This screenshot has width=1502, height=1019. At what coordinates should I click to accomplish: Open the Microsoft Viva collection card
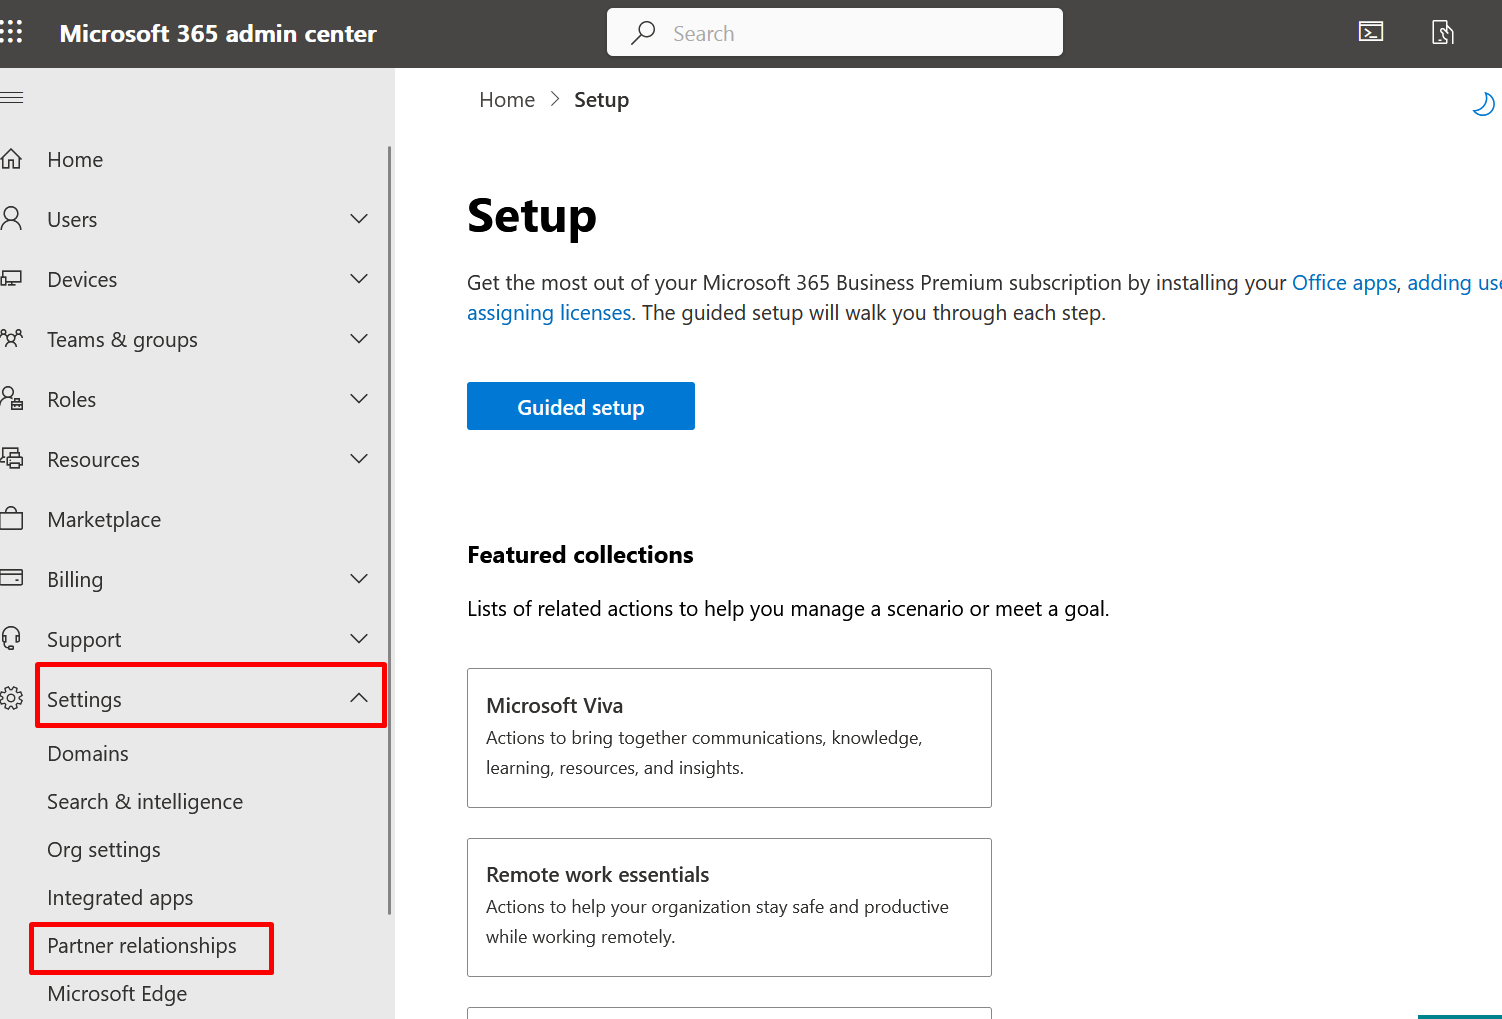[729, 737]
